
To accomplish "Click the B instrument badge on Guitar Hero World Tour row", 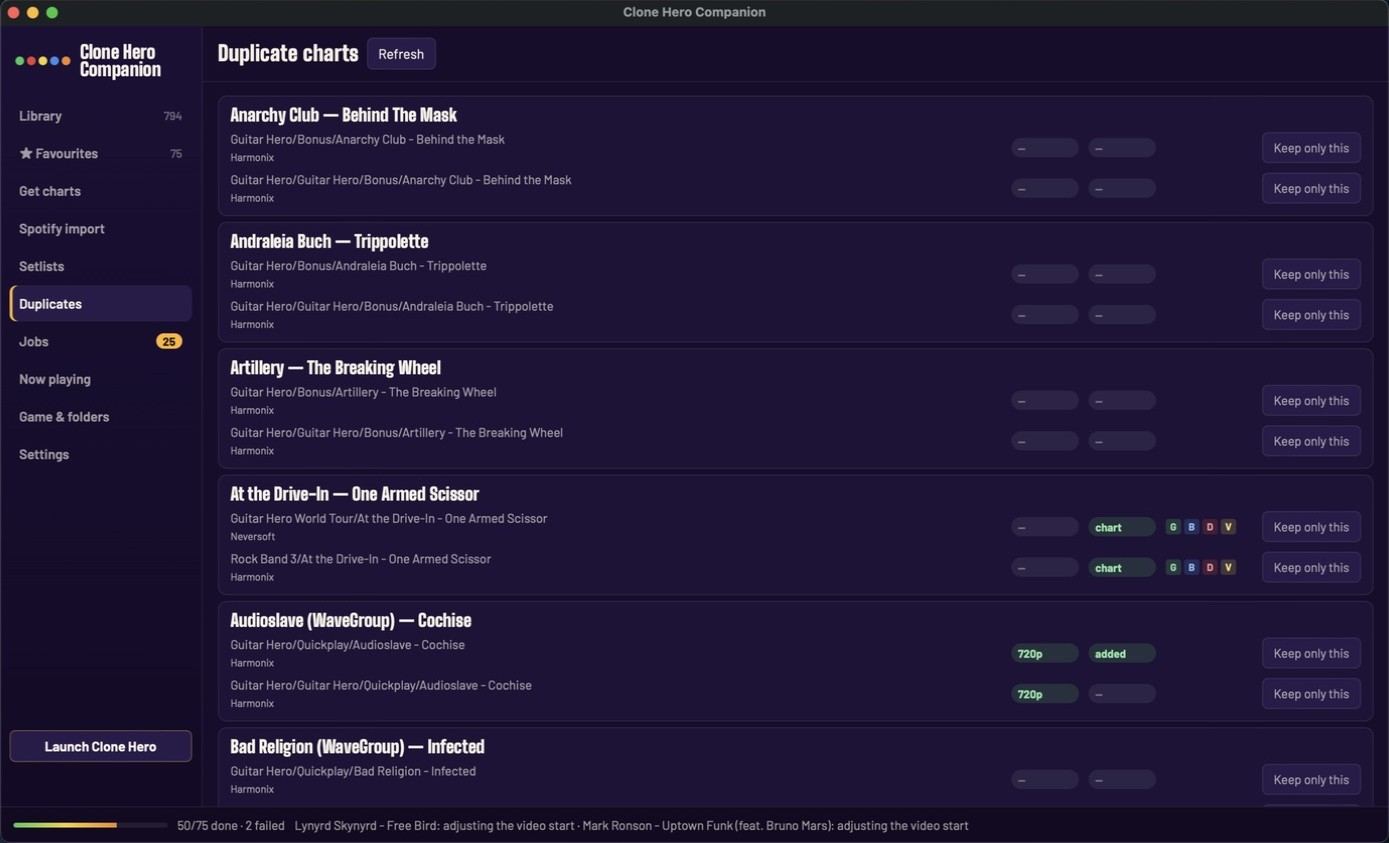I will coord(1191,527).
